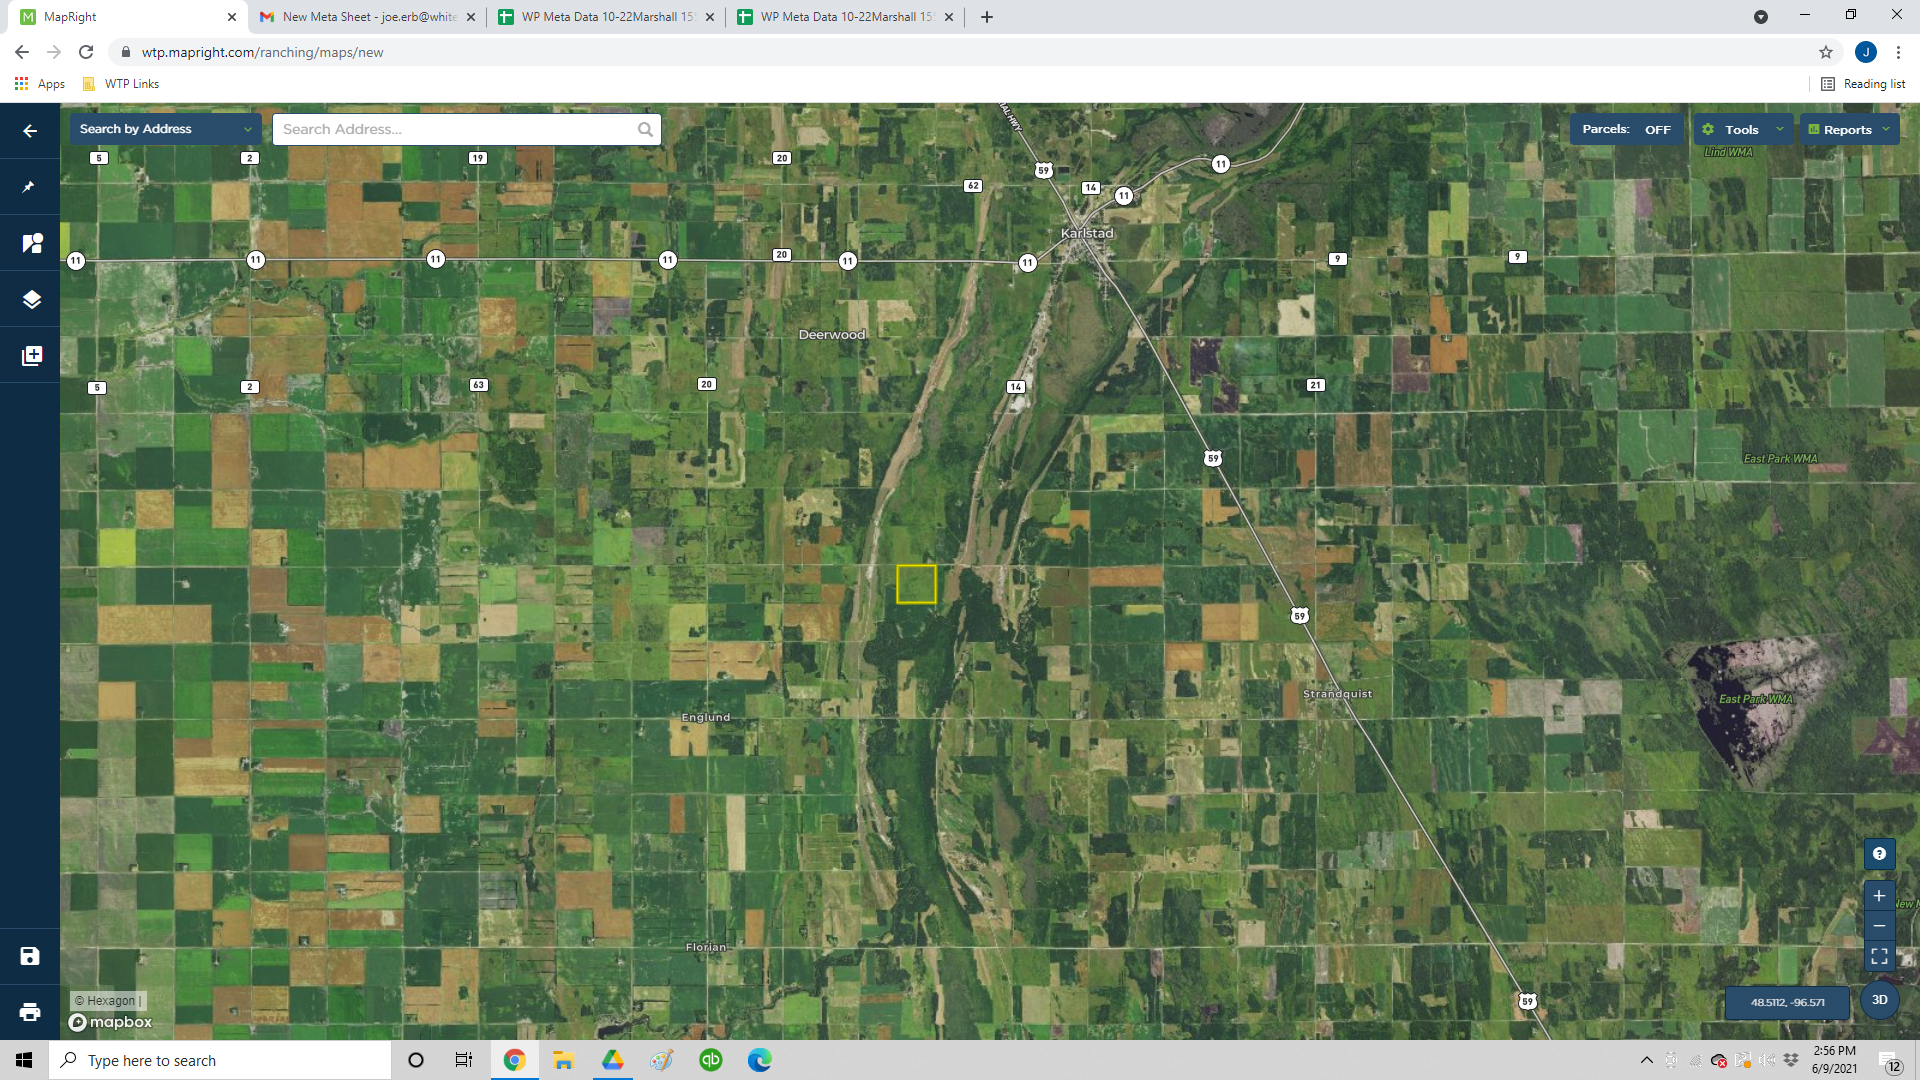1920x1080 pixels.
Task: Click the shapes drawing tool icon
Action: pyautogui.click(x=30, y=243)
